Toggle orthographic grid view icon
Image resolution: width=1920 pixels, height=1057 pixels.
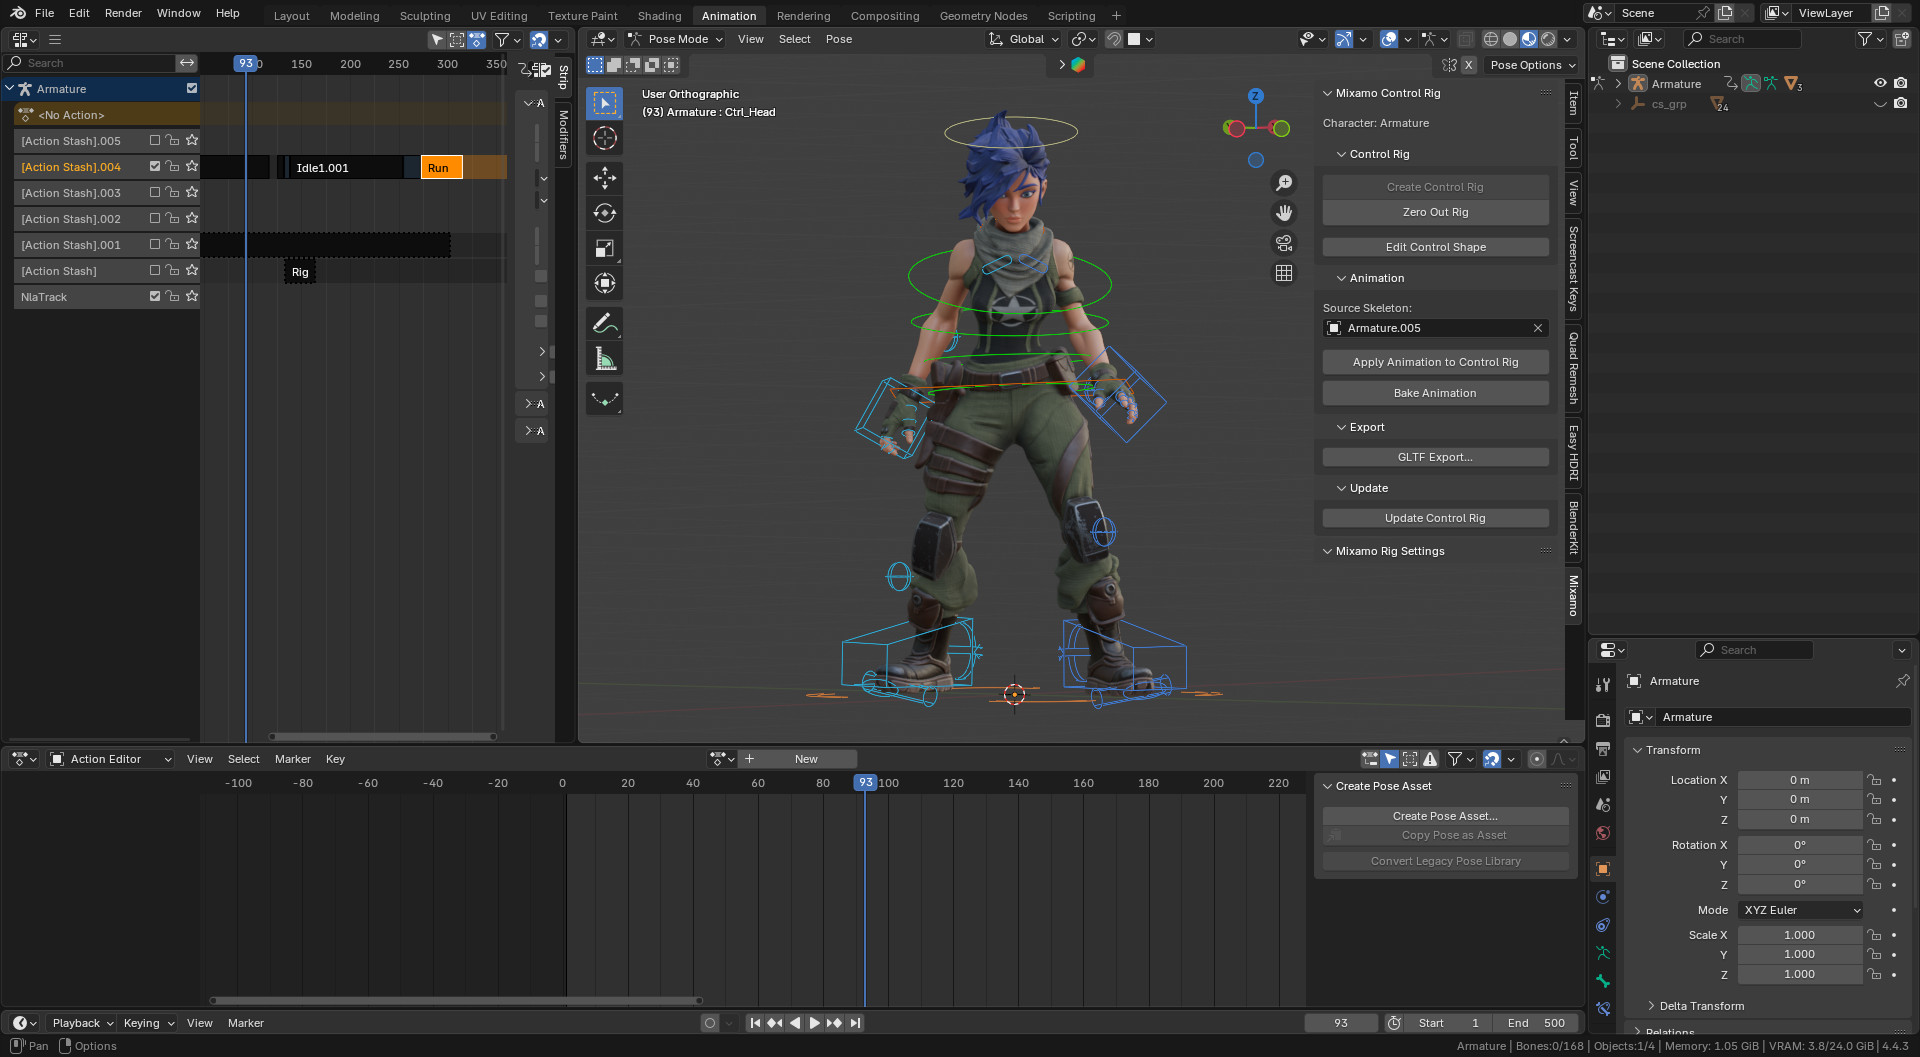[x=1284, y=273]
